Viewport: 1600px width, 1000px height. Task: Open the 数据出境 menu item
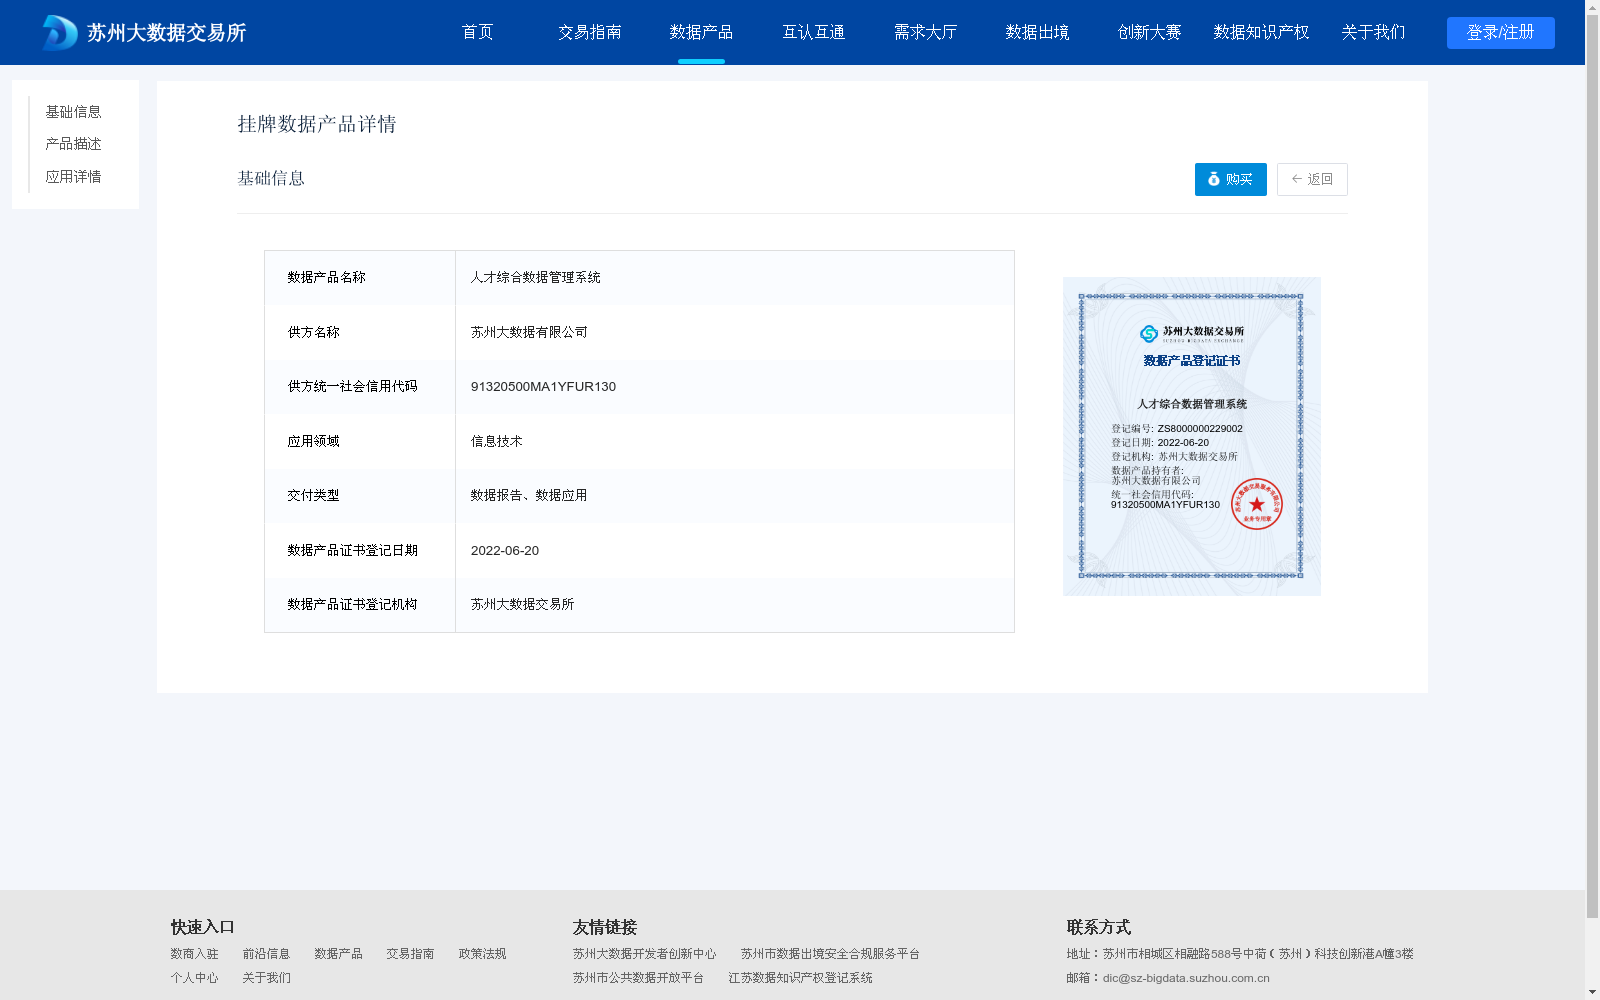point(1037,32)
